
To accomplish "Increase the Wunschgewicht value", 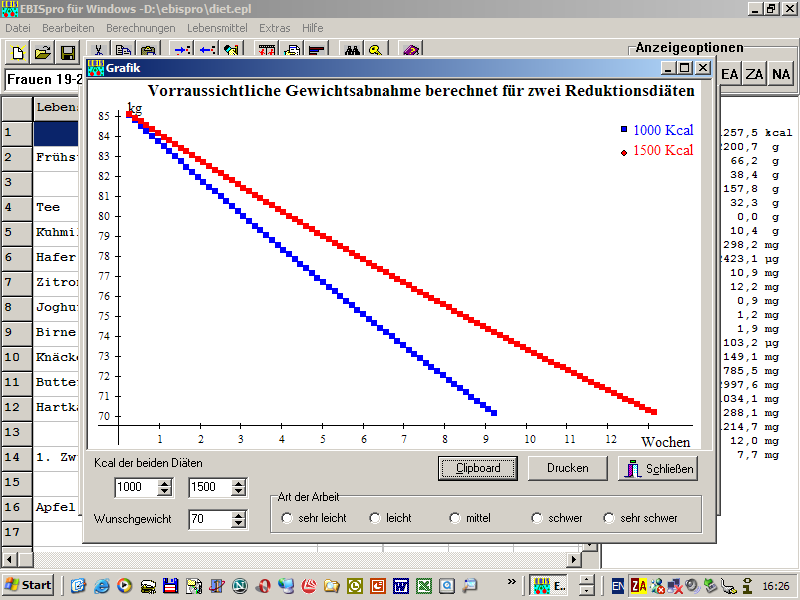I will [238, 515].
